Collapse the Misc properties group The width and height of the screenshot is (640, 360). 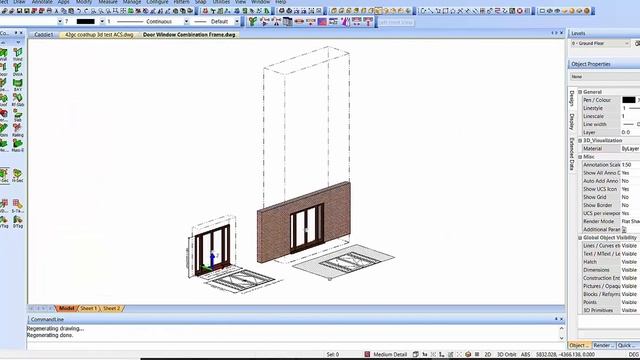(x=580, y=157)
